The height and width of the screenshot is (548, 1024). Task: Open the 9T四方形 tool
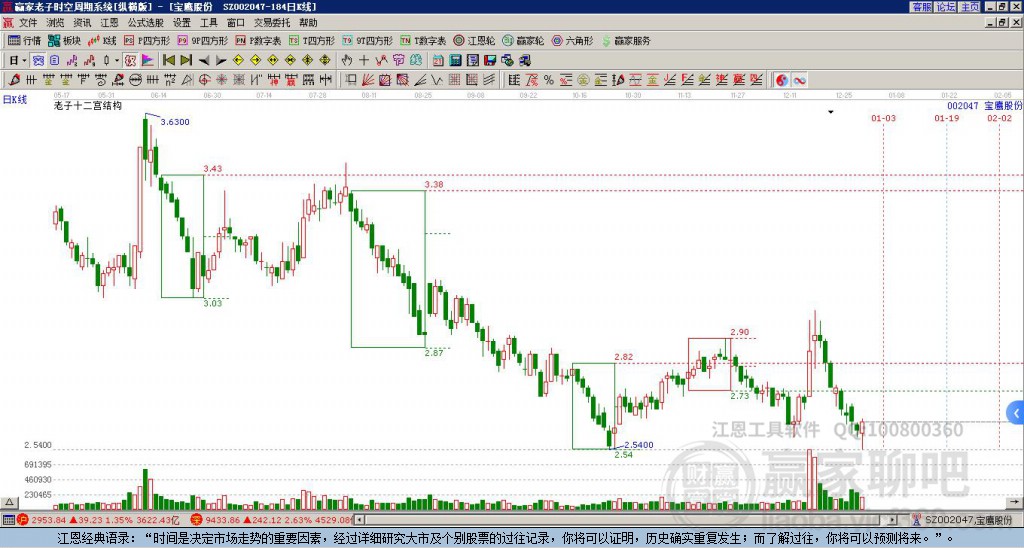368,40
